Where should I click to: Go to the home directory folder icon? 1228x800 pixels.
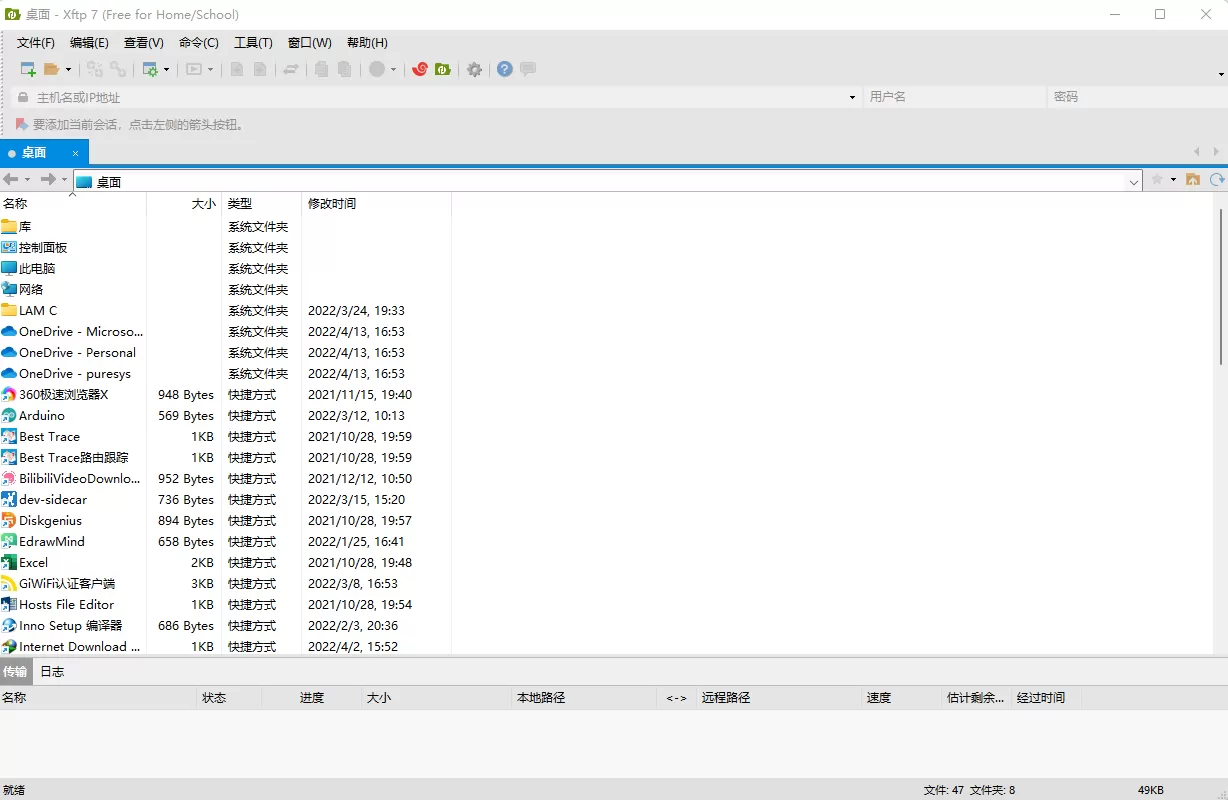1193,180
